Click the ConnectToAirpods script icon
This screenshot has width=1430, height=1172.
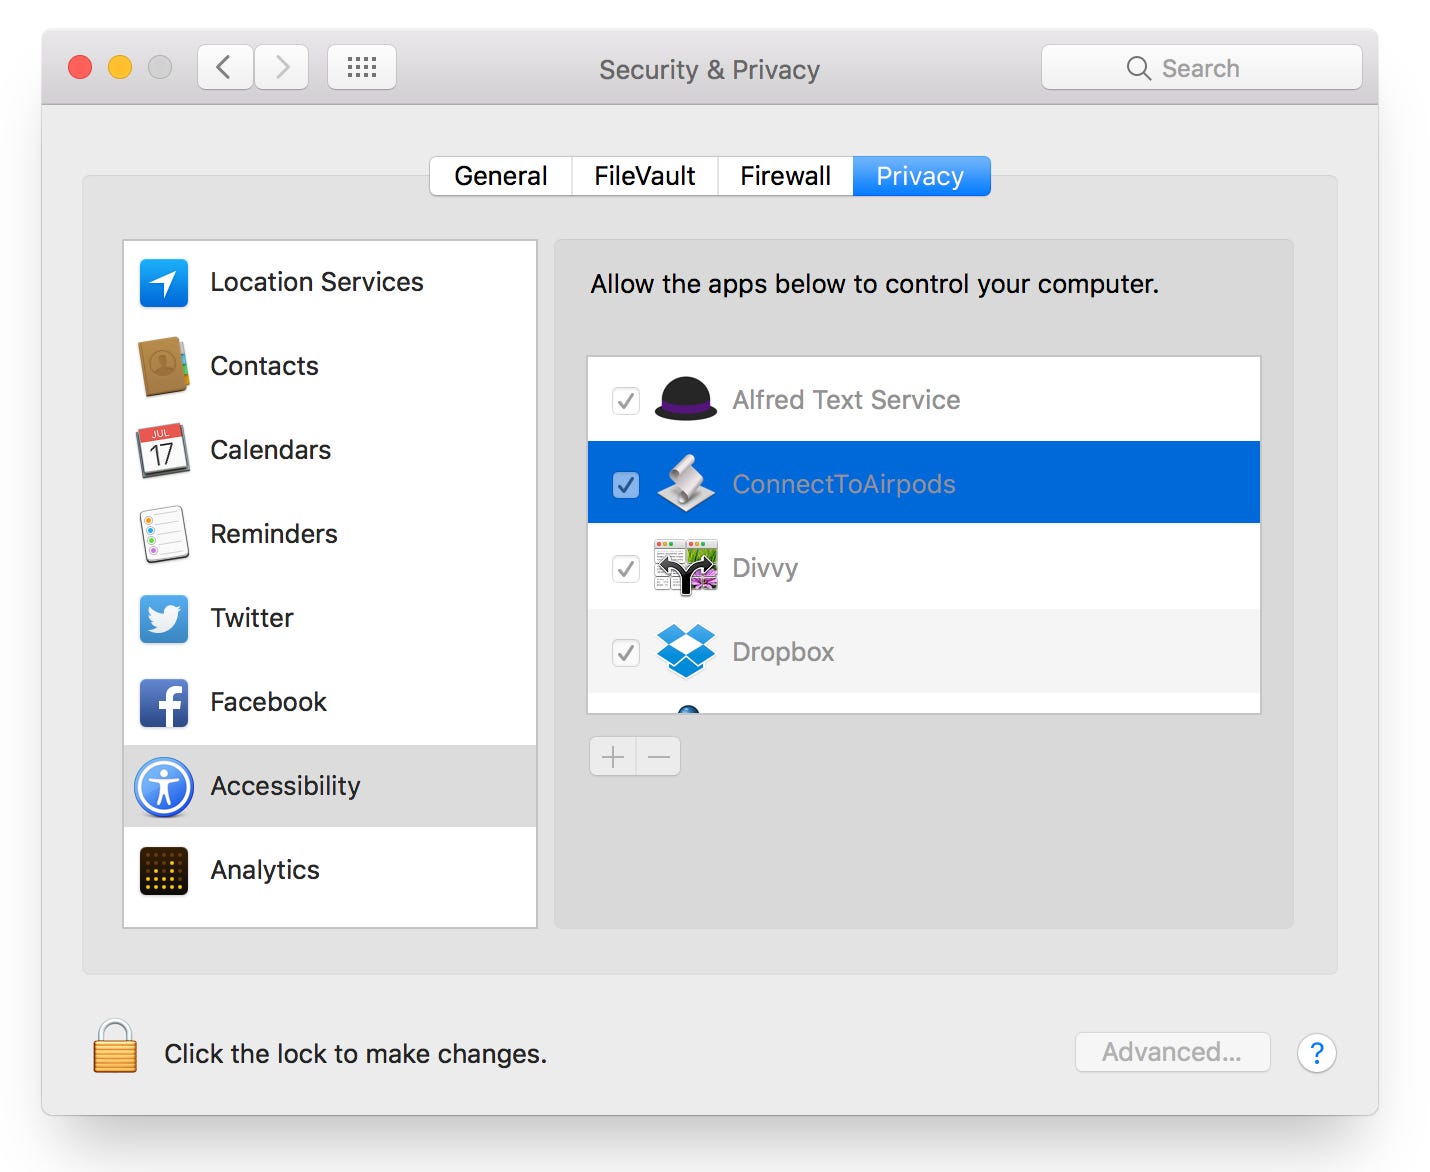click(686, 483)
